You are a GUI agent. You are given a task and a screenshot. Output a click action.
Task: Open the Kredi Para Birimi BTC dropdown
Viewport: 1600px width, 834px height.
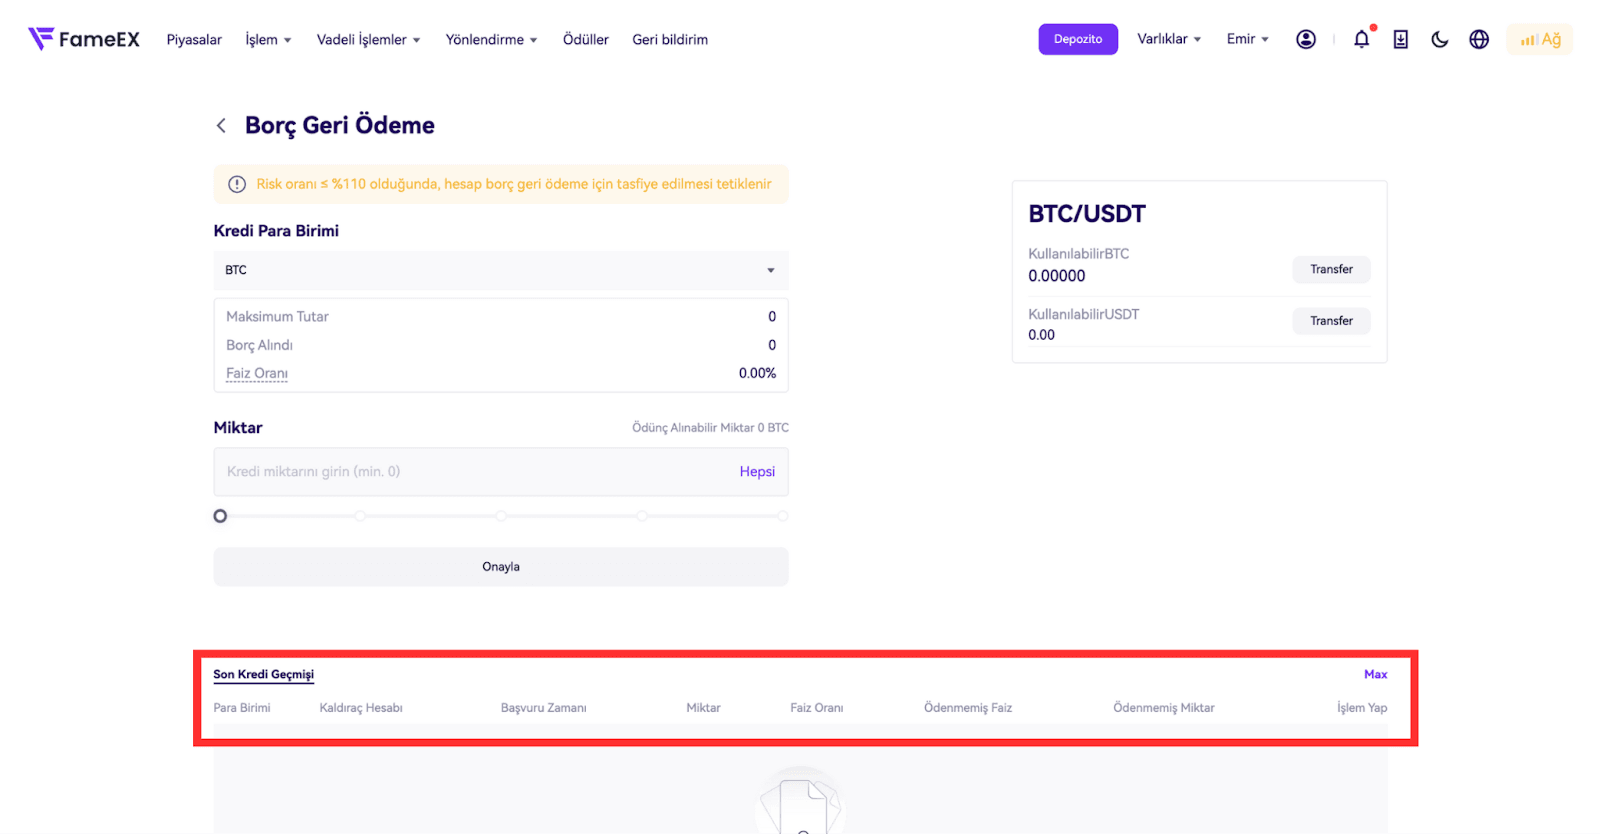point(500,270)
